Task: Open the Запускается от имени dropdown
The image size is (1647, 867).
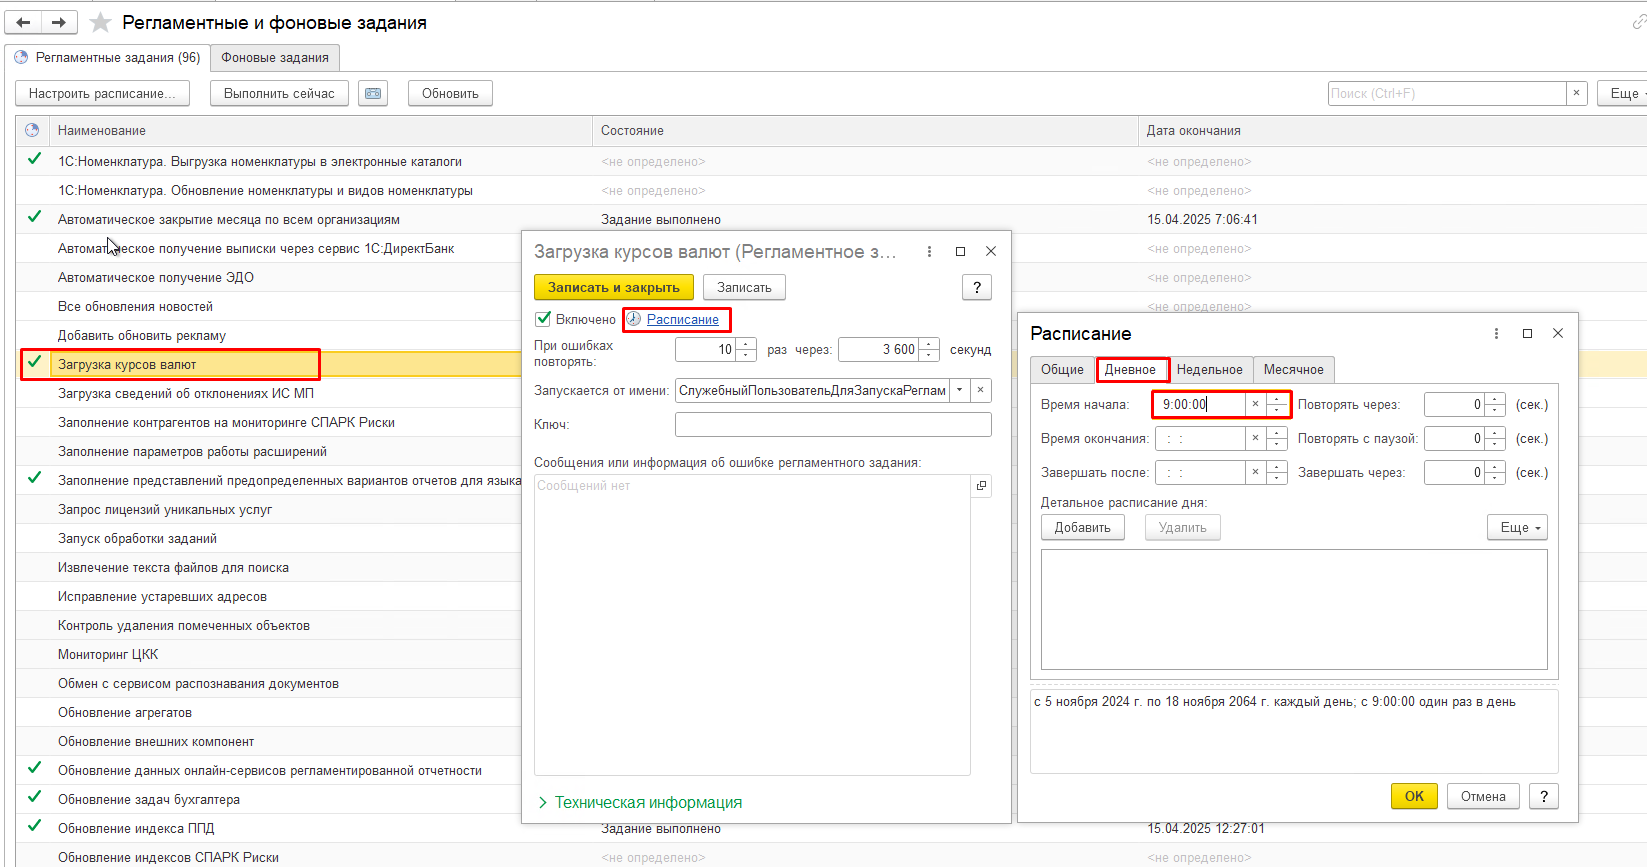Action: [x=960, y=390]
